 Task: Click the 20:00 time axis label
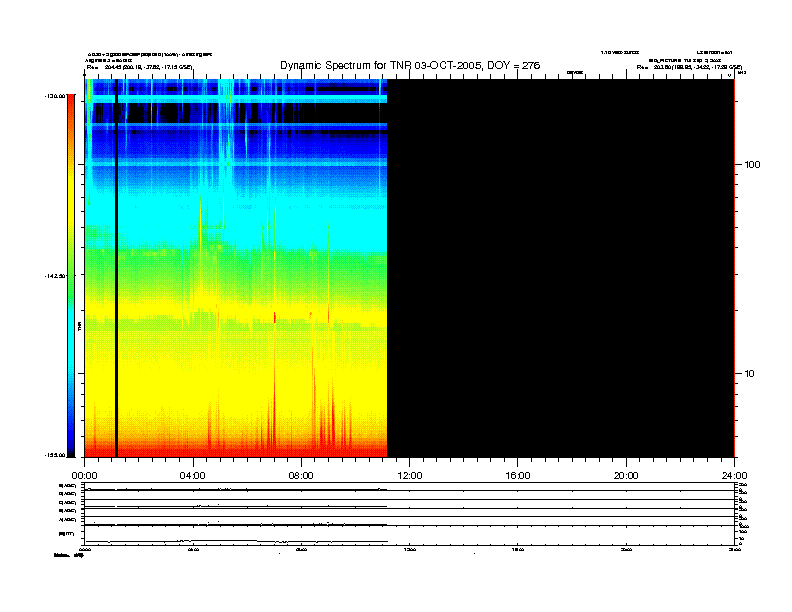point(626,476)
